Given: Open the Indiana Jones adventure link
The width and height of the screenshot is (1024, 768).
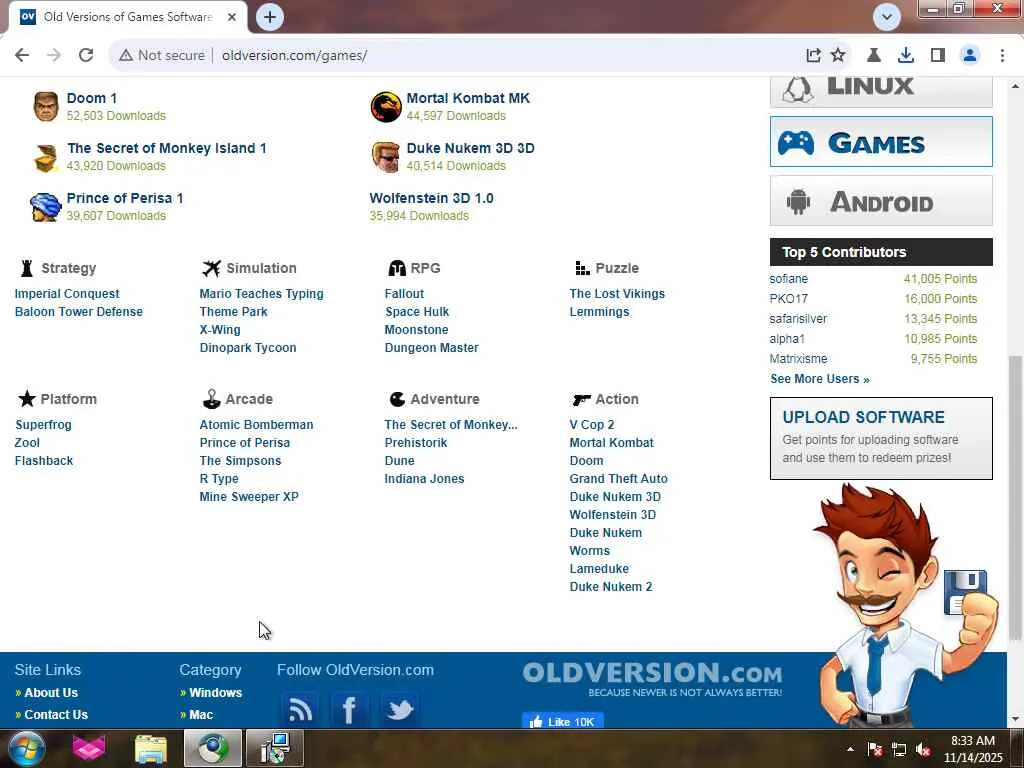Looking at the screenshot, I should click(x=424, y=479).
